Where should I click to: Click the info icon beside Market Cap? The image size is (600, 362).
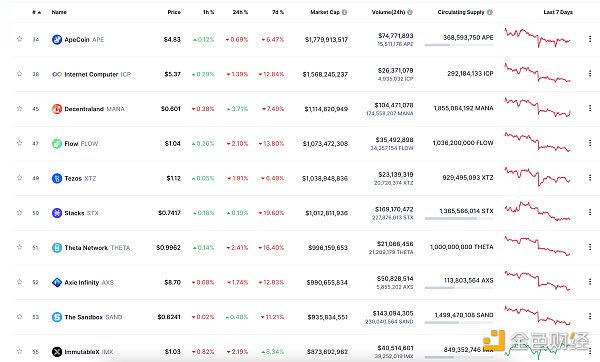(x=344, y=12)
